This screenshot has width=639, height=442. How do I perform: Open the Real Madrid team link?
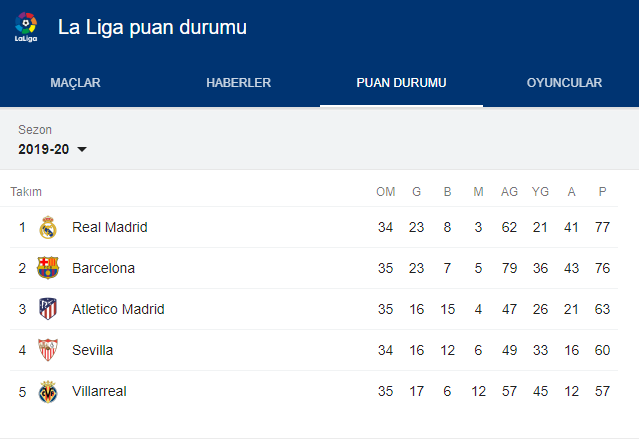[109, 227]
